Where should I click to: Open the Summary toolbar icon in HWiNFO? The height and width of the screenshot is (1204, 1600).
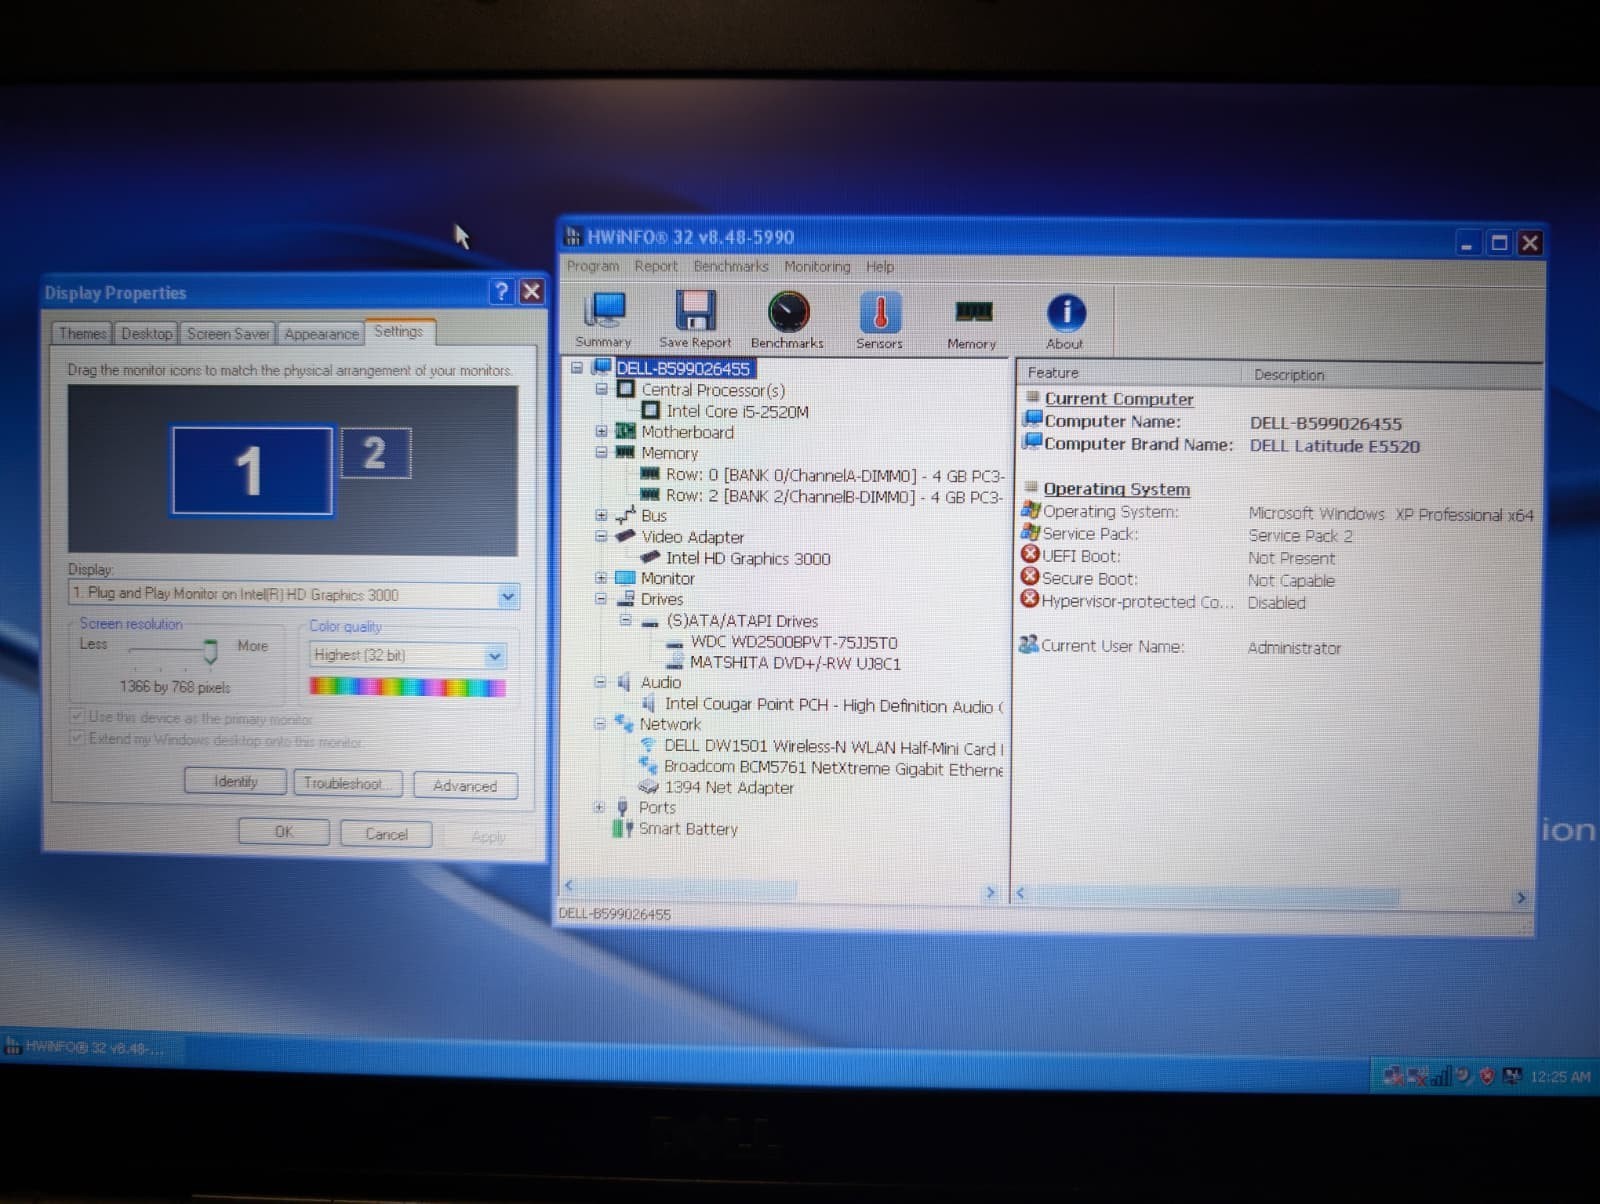603,319
